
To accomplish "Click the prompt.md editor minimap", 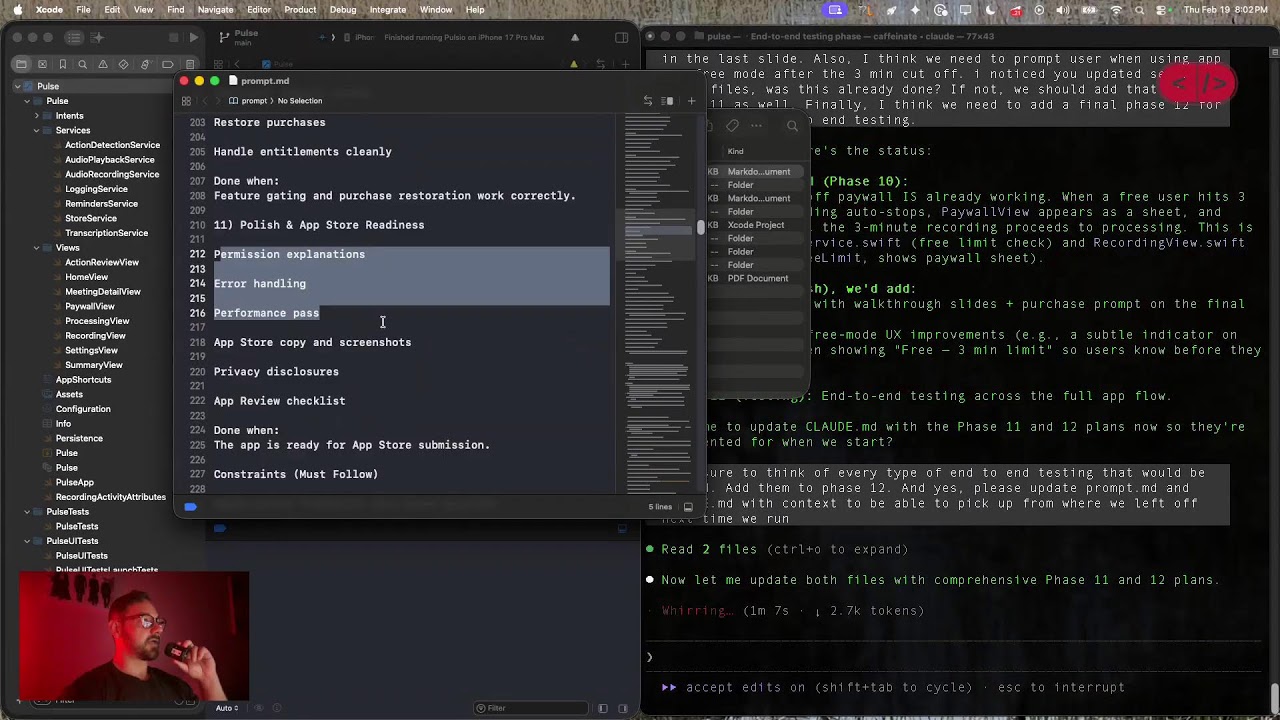I will tap(655, 301).
